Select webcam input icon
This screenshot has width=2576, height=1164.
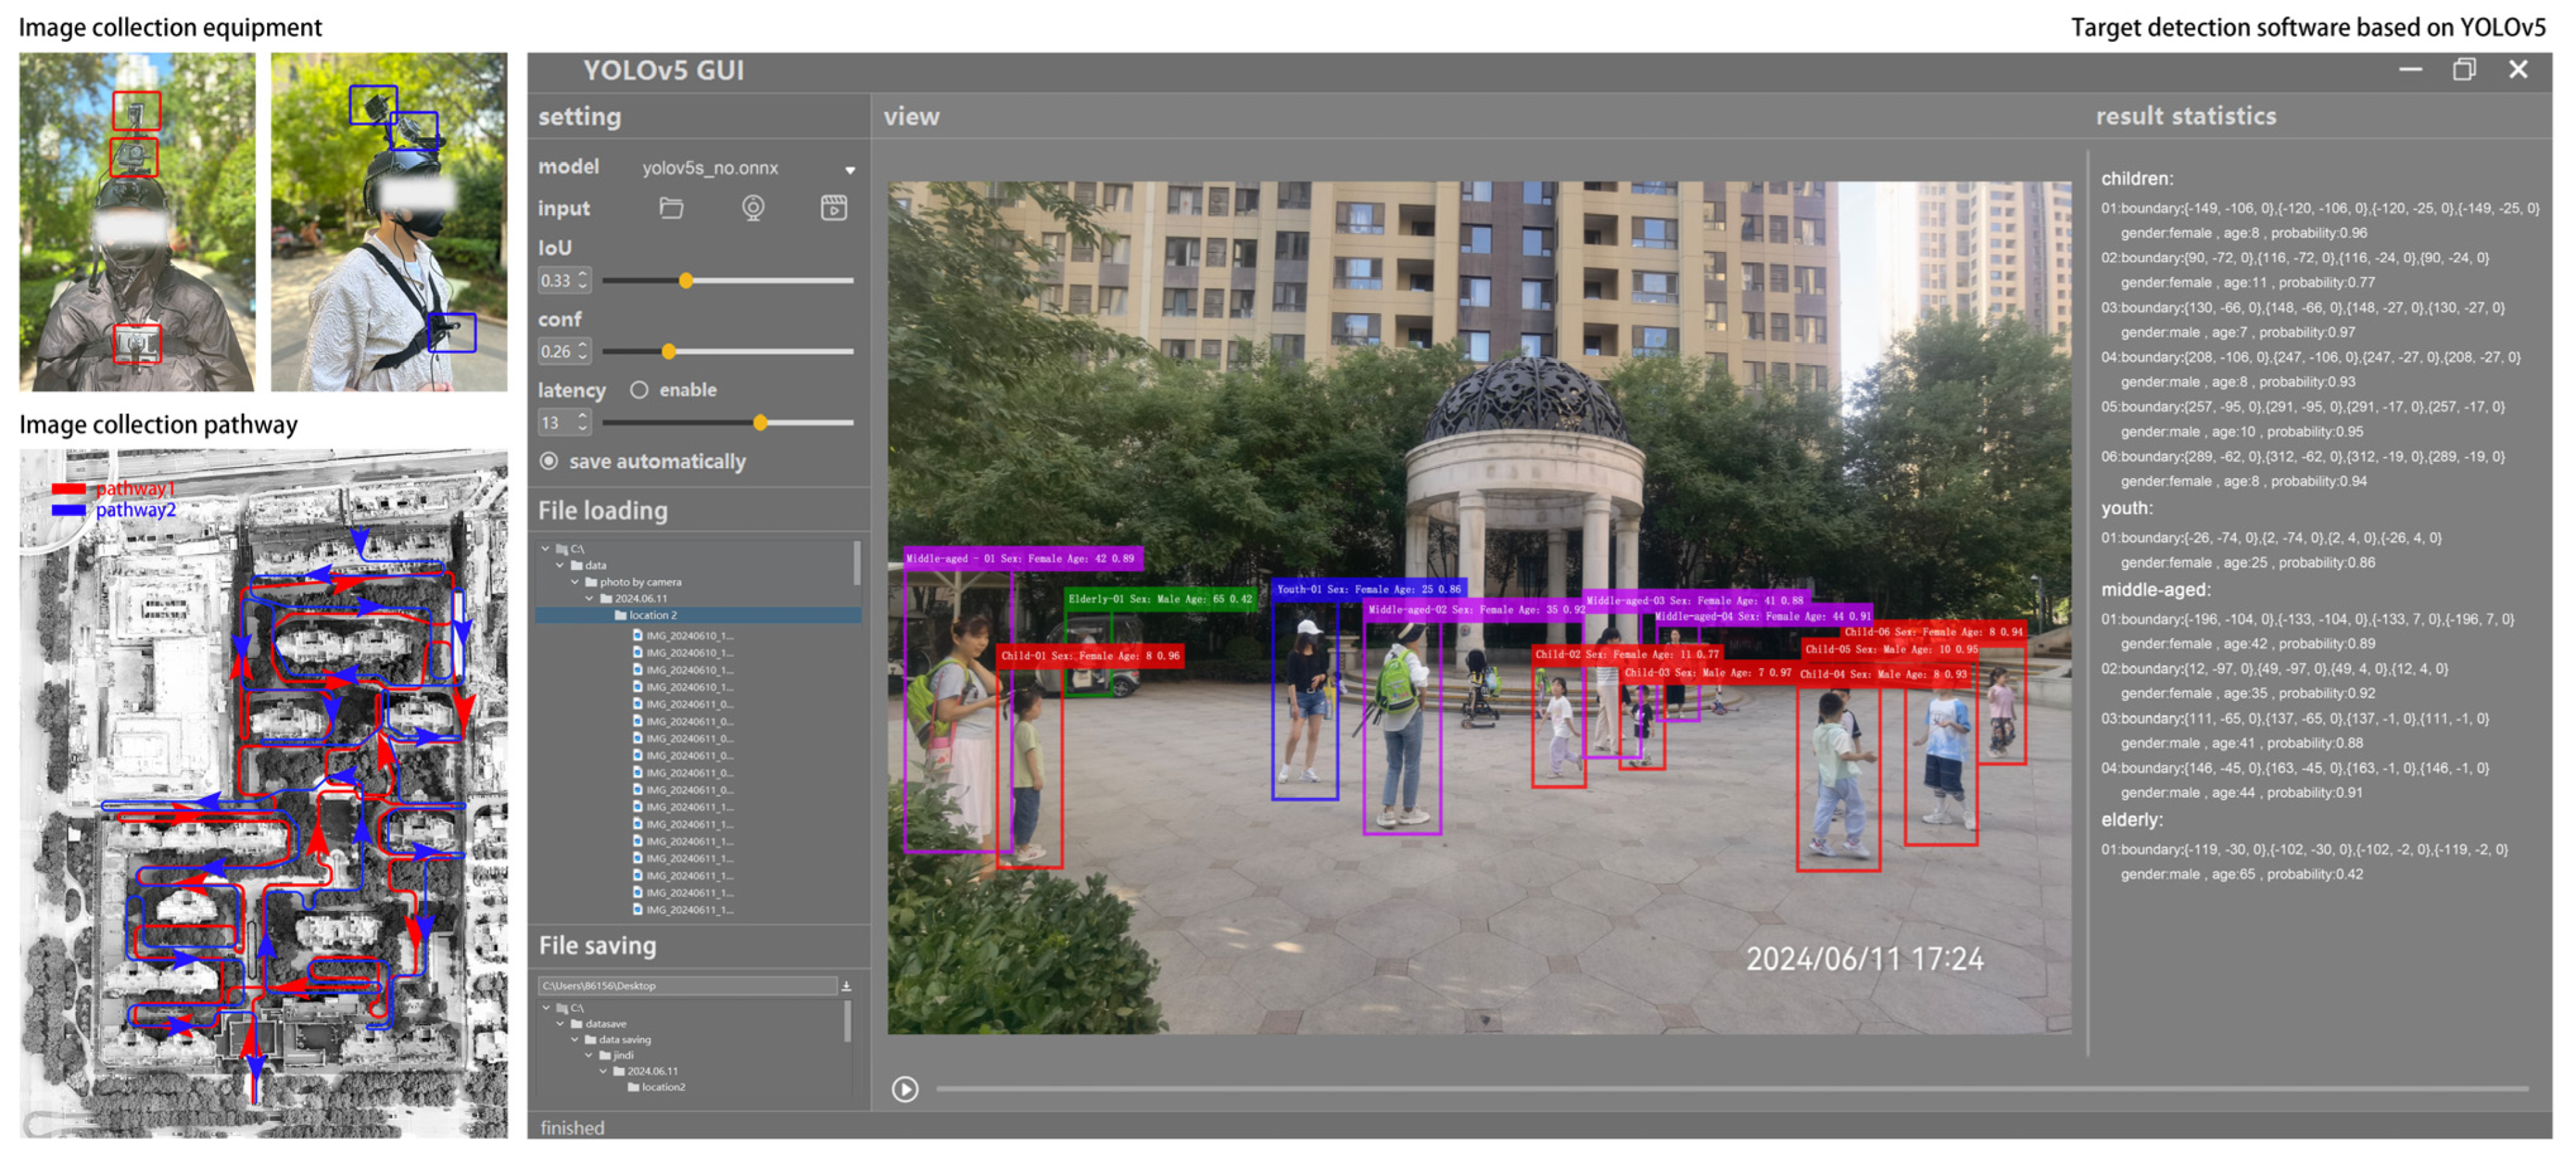[753, 208]
